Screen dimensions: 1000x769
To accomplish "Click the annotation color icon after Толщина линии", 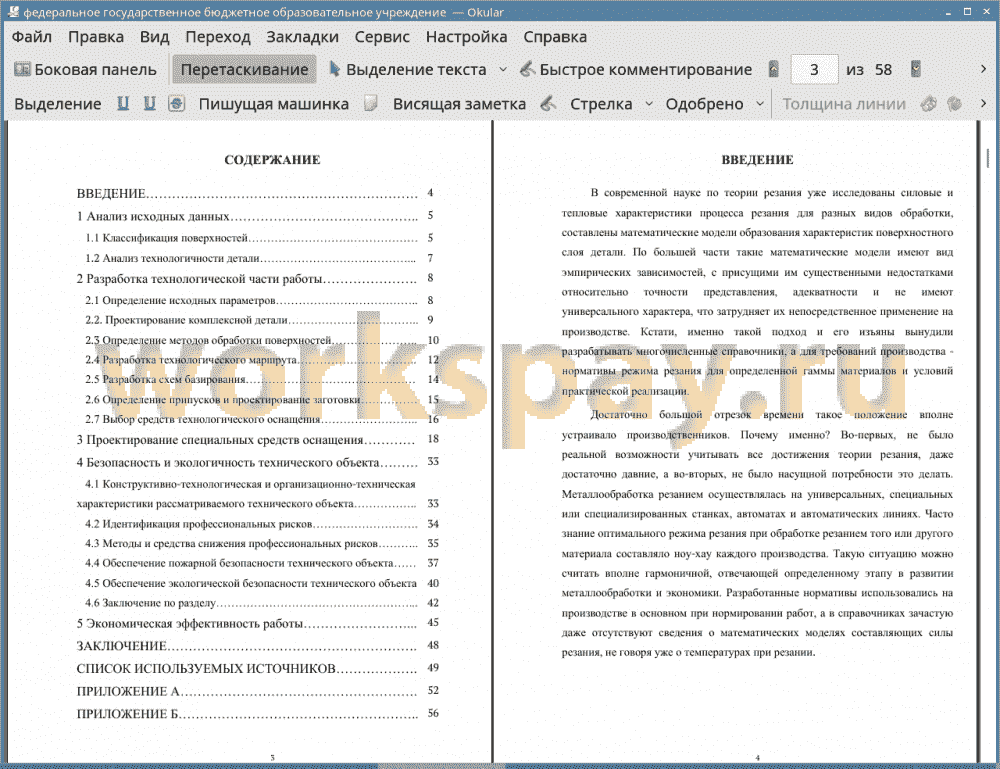I will coord(929,104).
